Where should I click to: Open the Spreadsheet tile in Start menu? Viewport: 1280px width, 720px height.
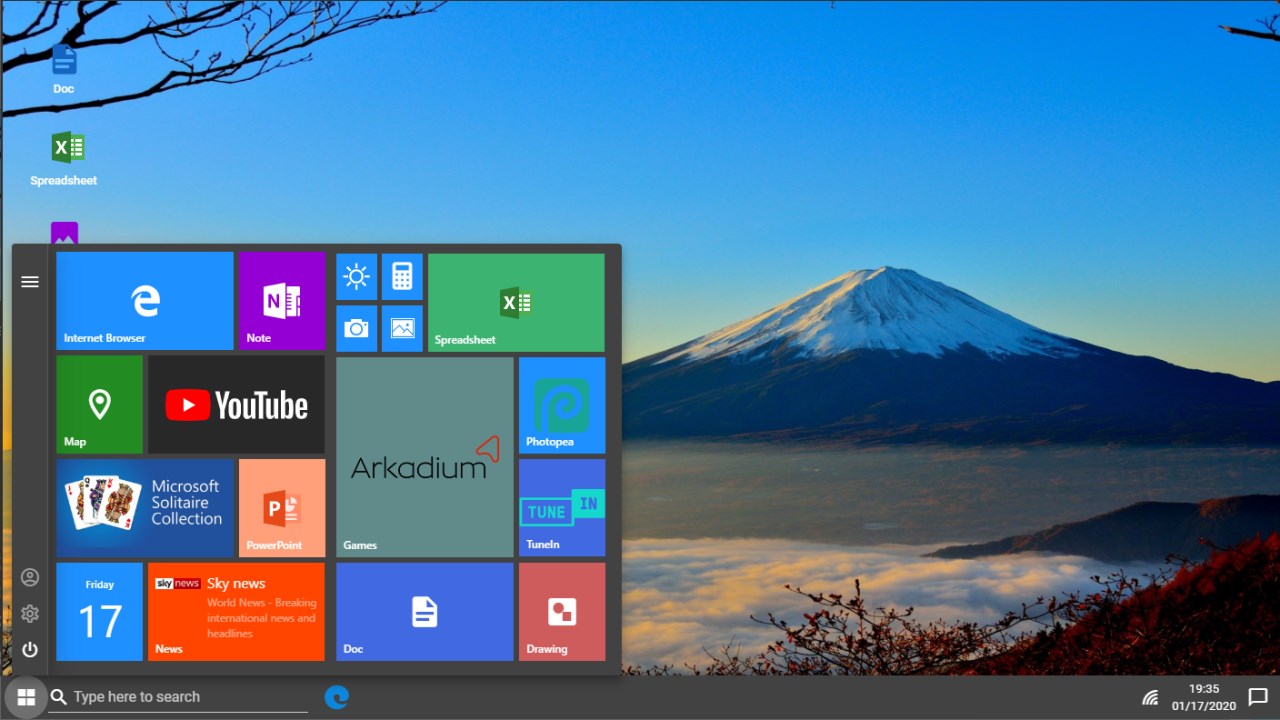tap(516, 303)
